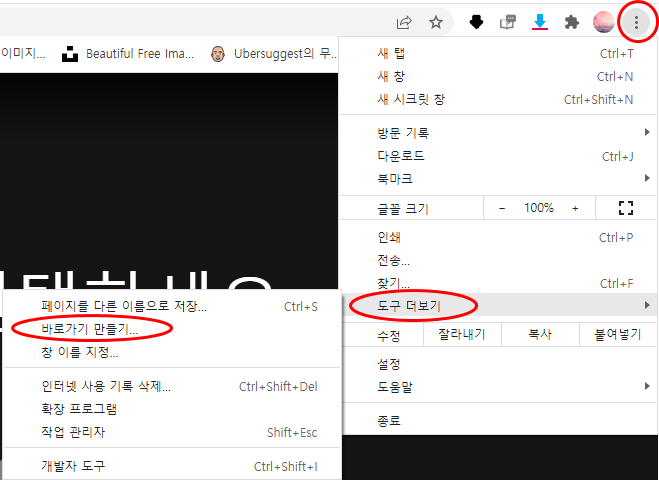Open the Beautiful Free Images bookmark

(128, 54)
